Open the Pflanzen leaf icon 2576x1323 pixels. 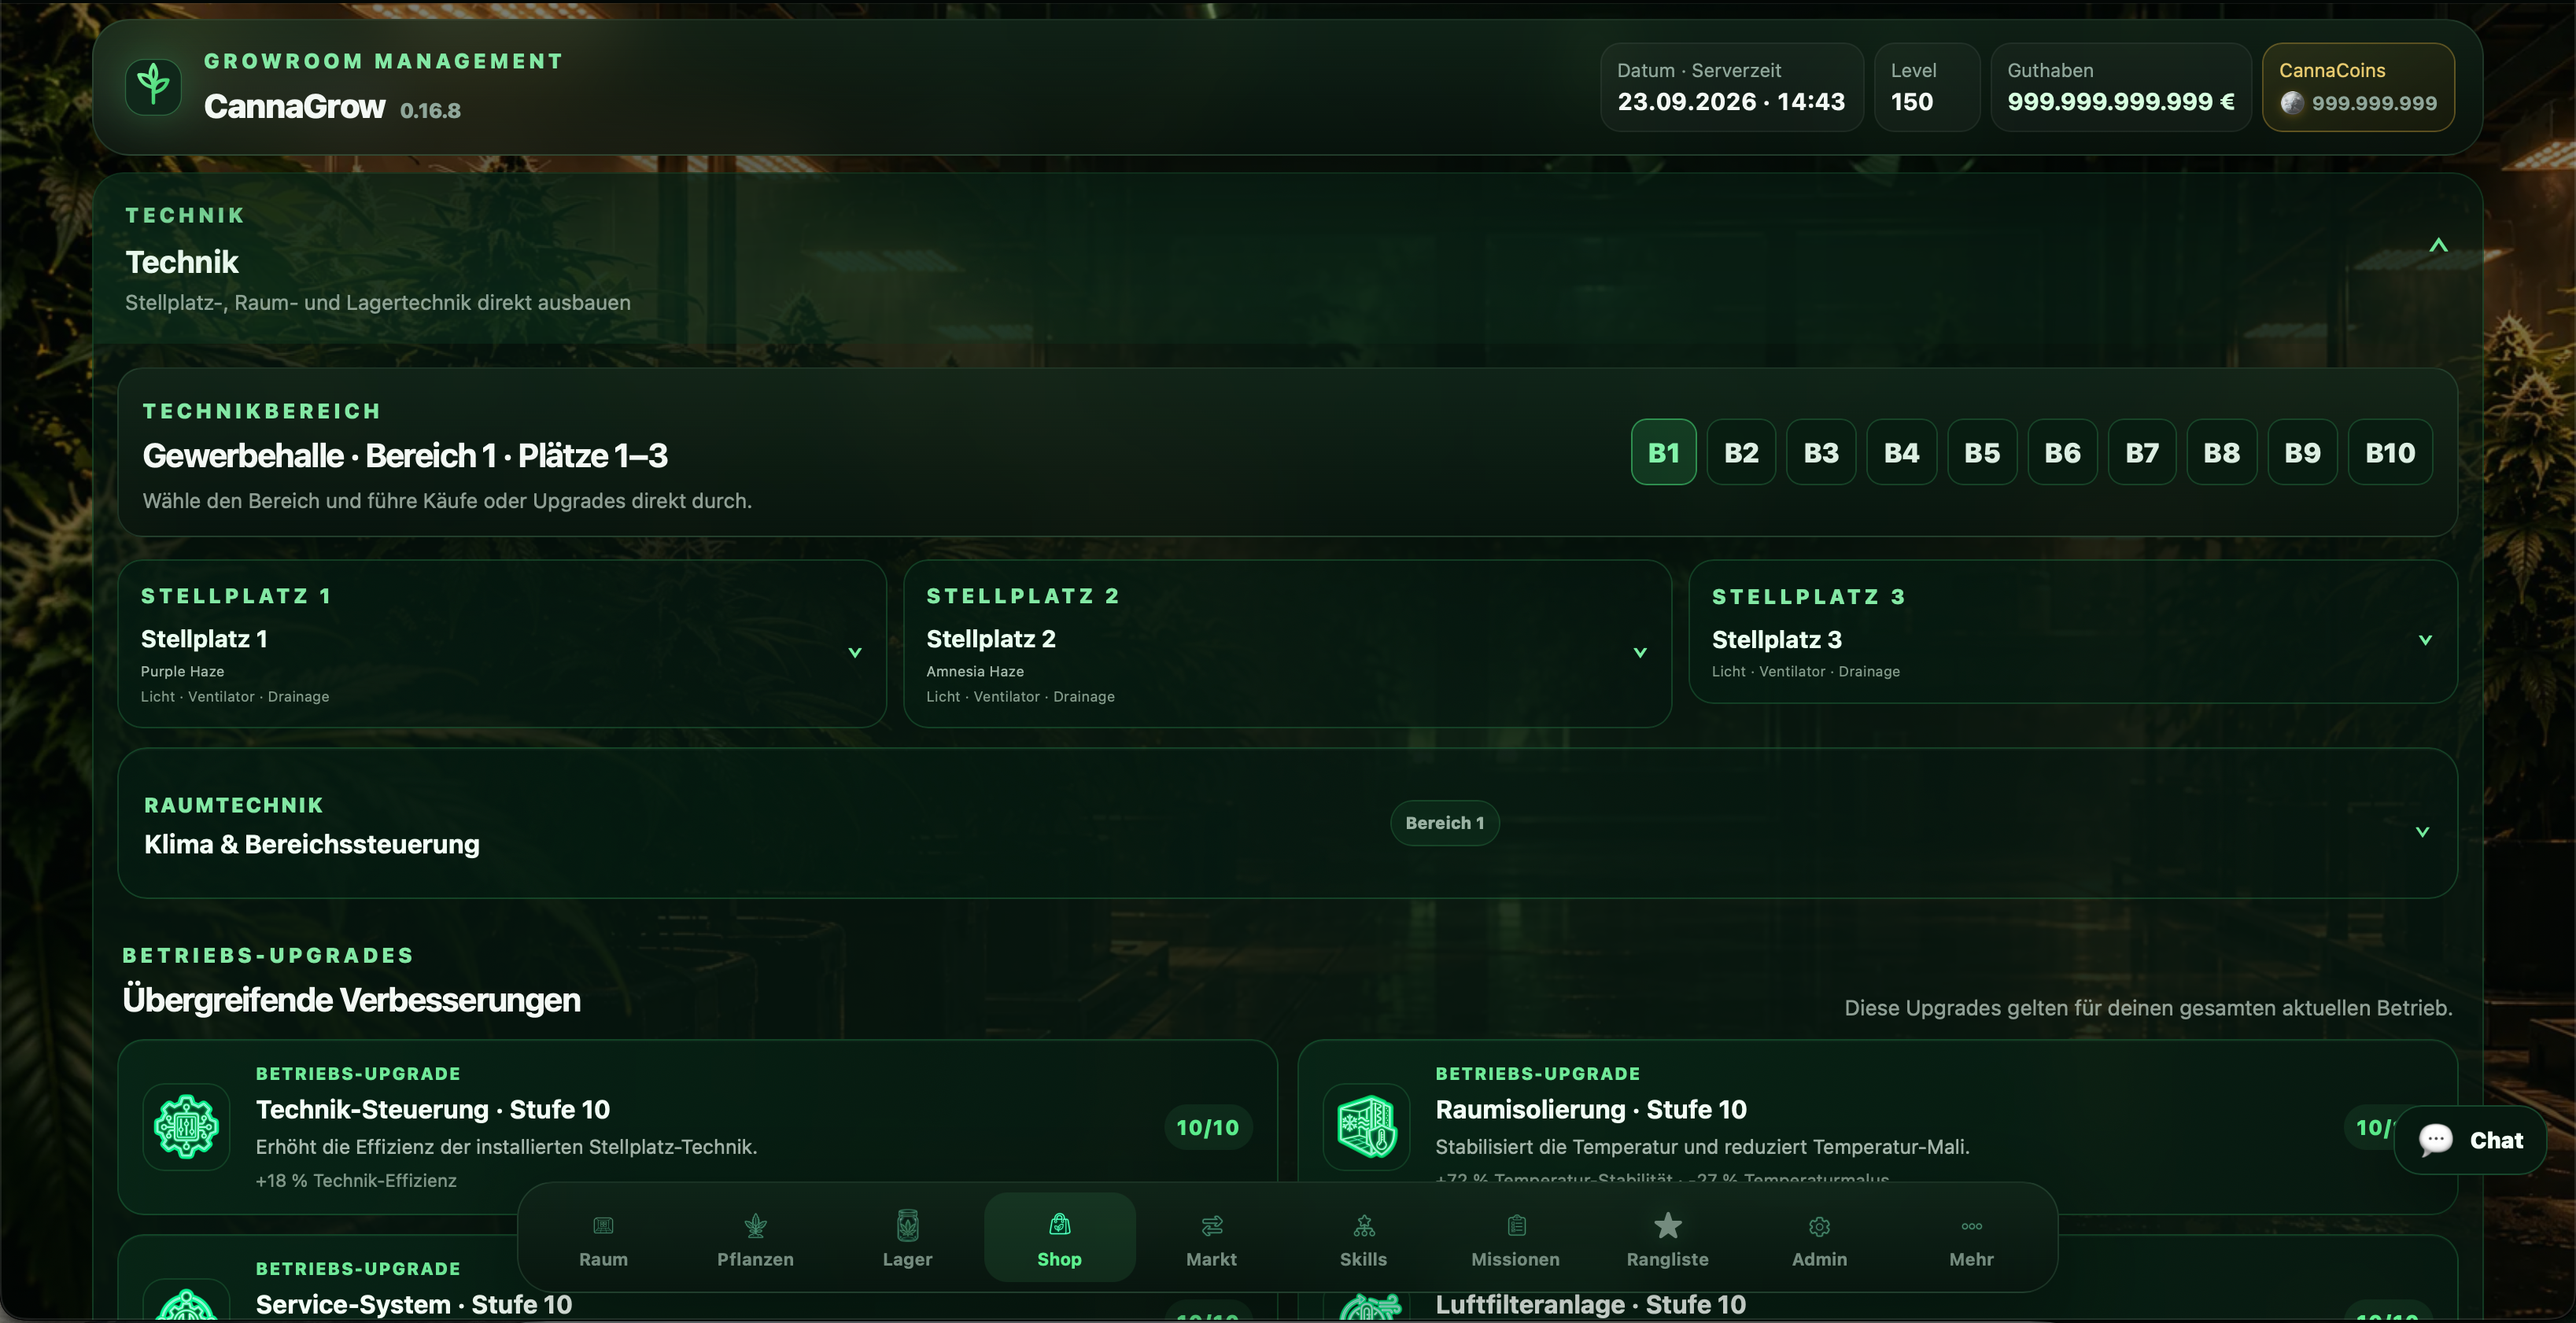click(x=755, y=1225)
